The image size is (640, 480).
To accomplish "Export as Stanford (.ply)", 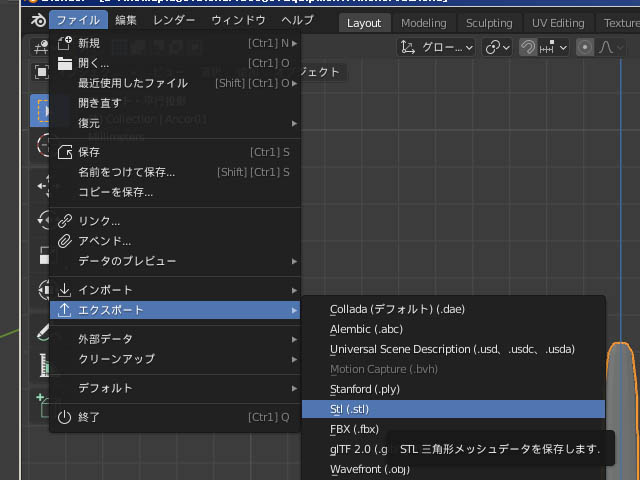I will point(453,389).
